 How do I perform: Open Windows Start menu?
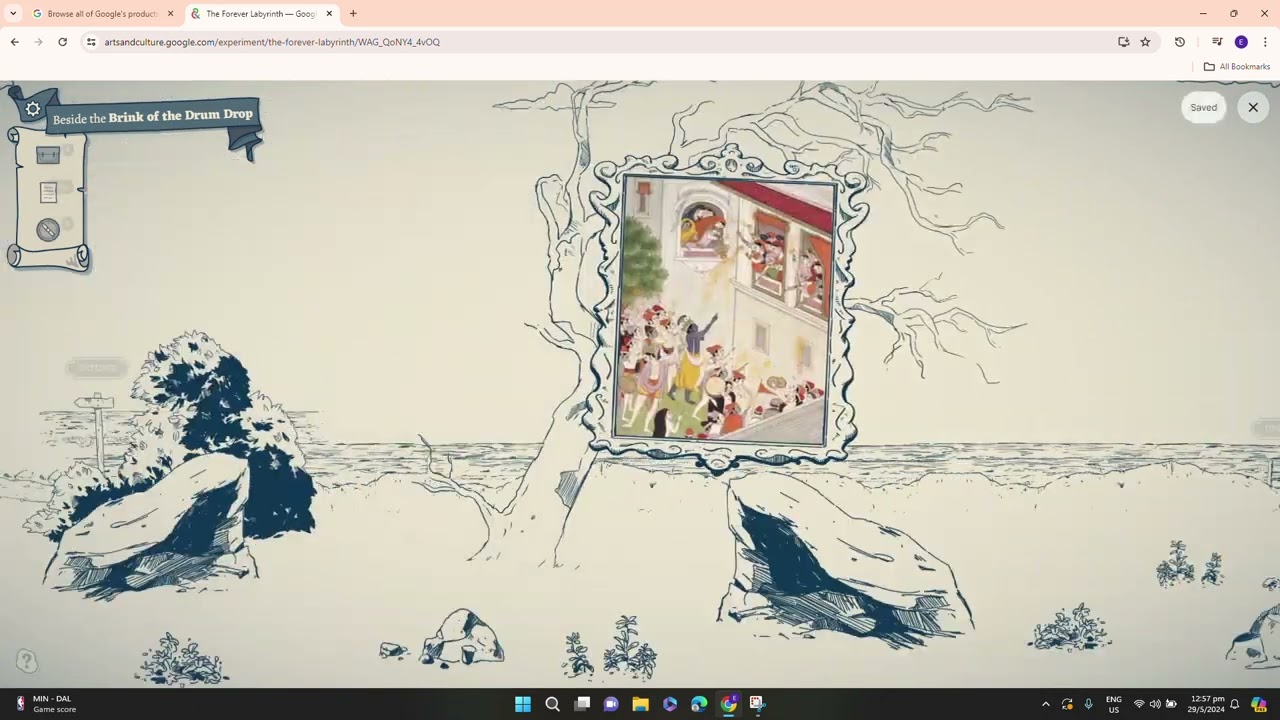pyautogui.click(x=523, y=704)
